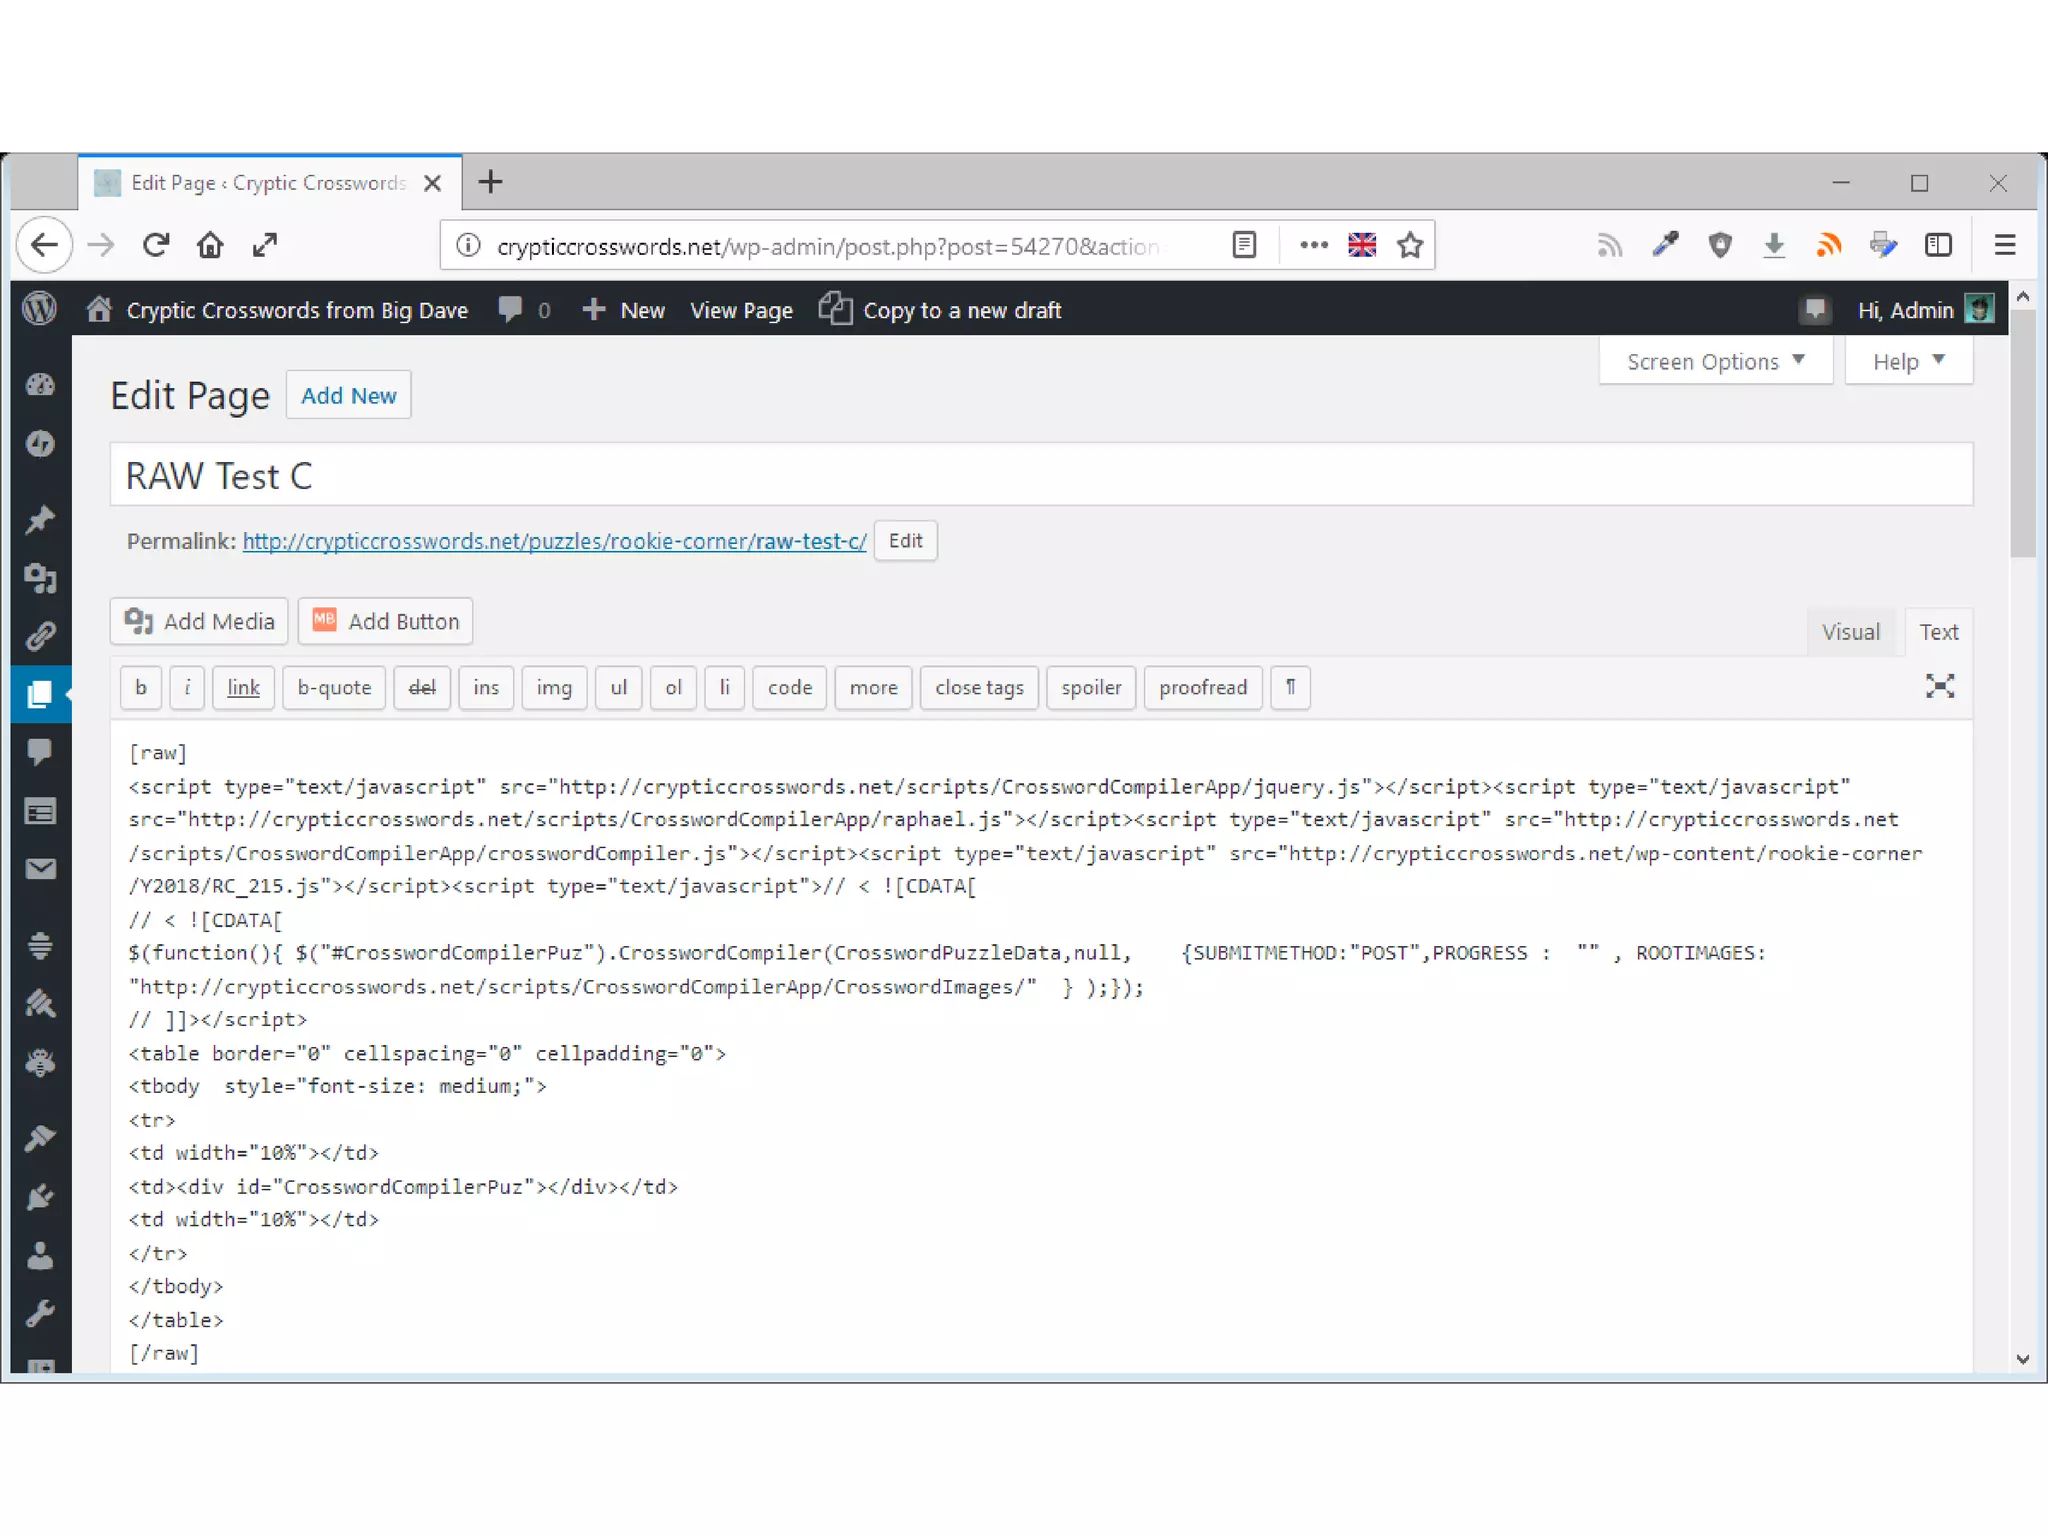This screenshot has width=2048, height=1536.
Task: Toggle Firefox reader view icon
Action: pos(1244,245)
